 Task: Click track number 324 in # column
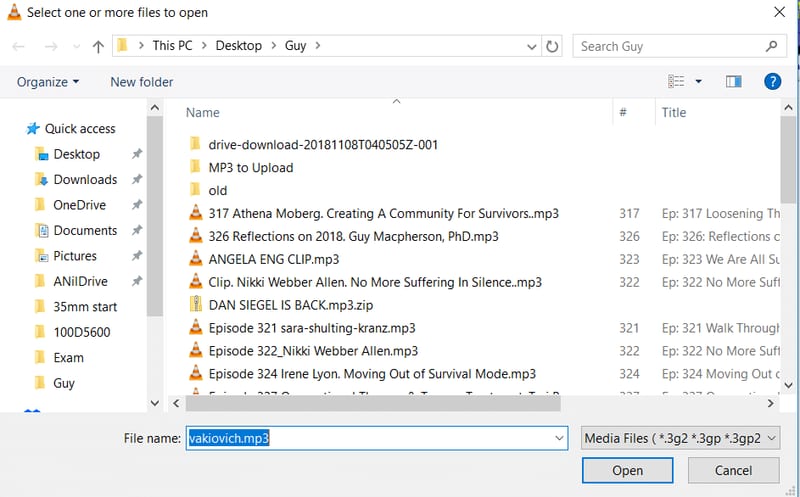click(x=629, y=374)
